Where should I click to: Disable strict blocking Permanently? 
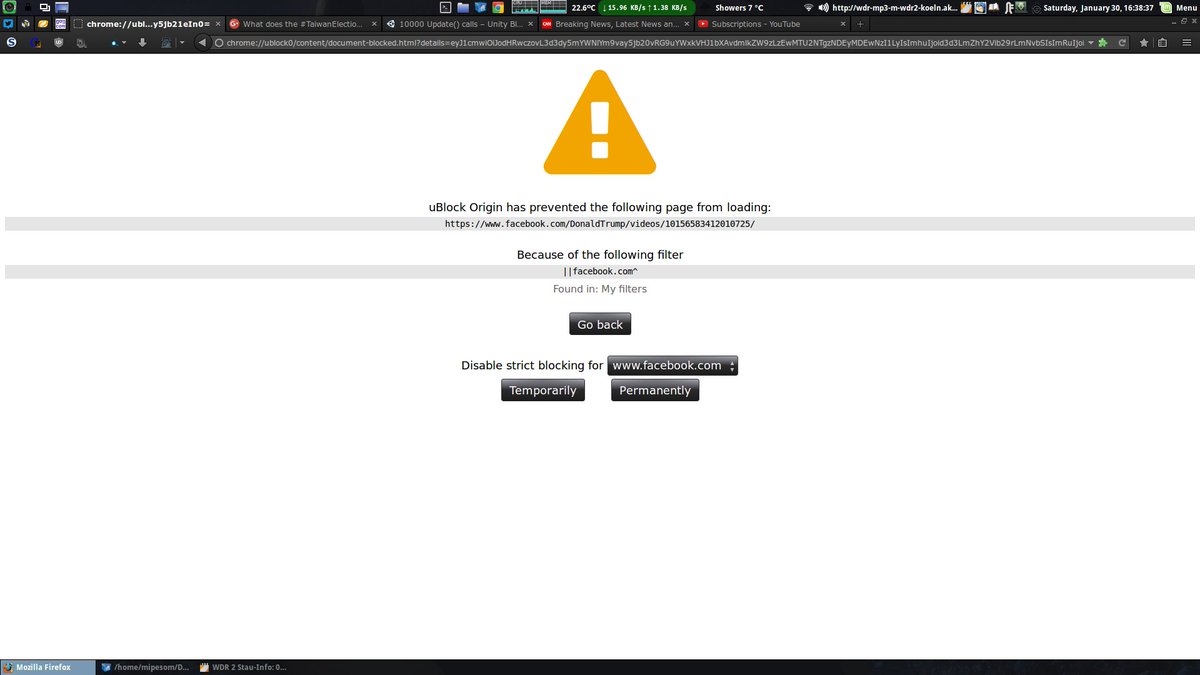click(655, 390)
